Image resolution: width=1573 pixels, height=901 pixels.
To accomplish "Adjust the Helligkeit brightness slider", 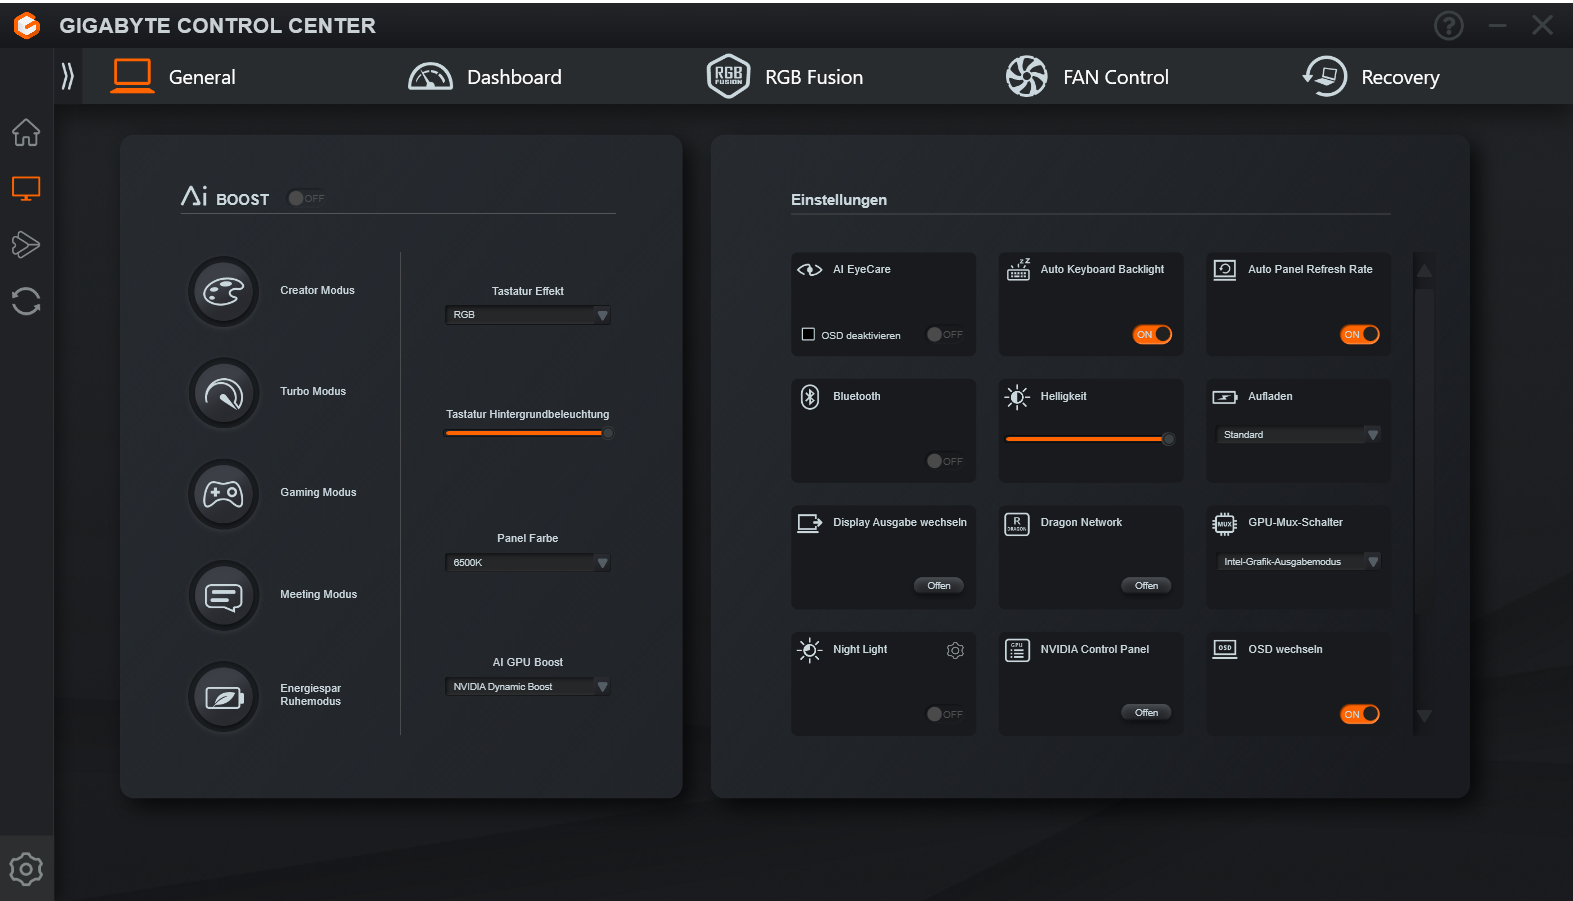I will (x=1089, y=439).
